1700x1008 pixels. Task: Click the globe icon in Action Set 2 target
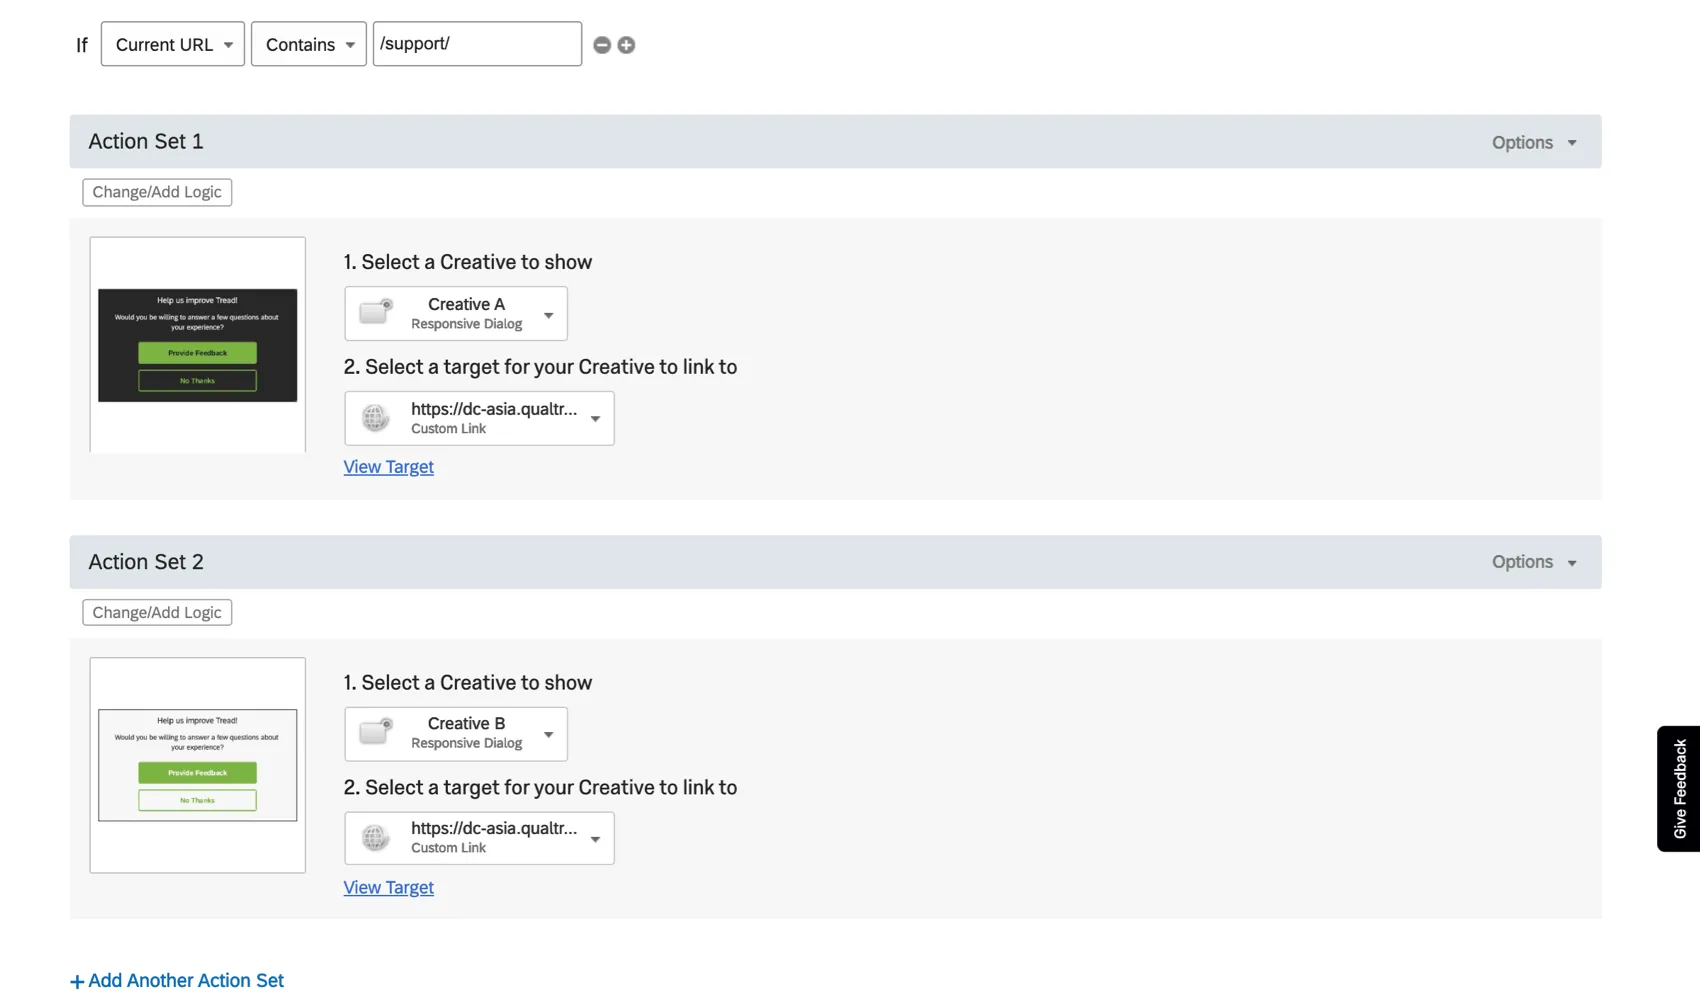coord(376,838)
